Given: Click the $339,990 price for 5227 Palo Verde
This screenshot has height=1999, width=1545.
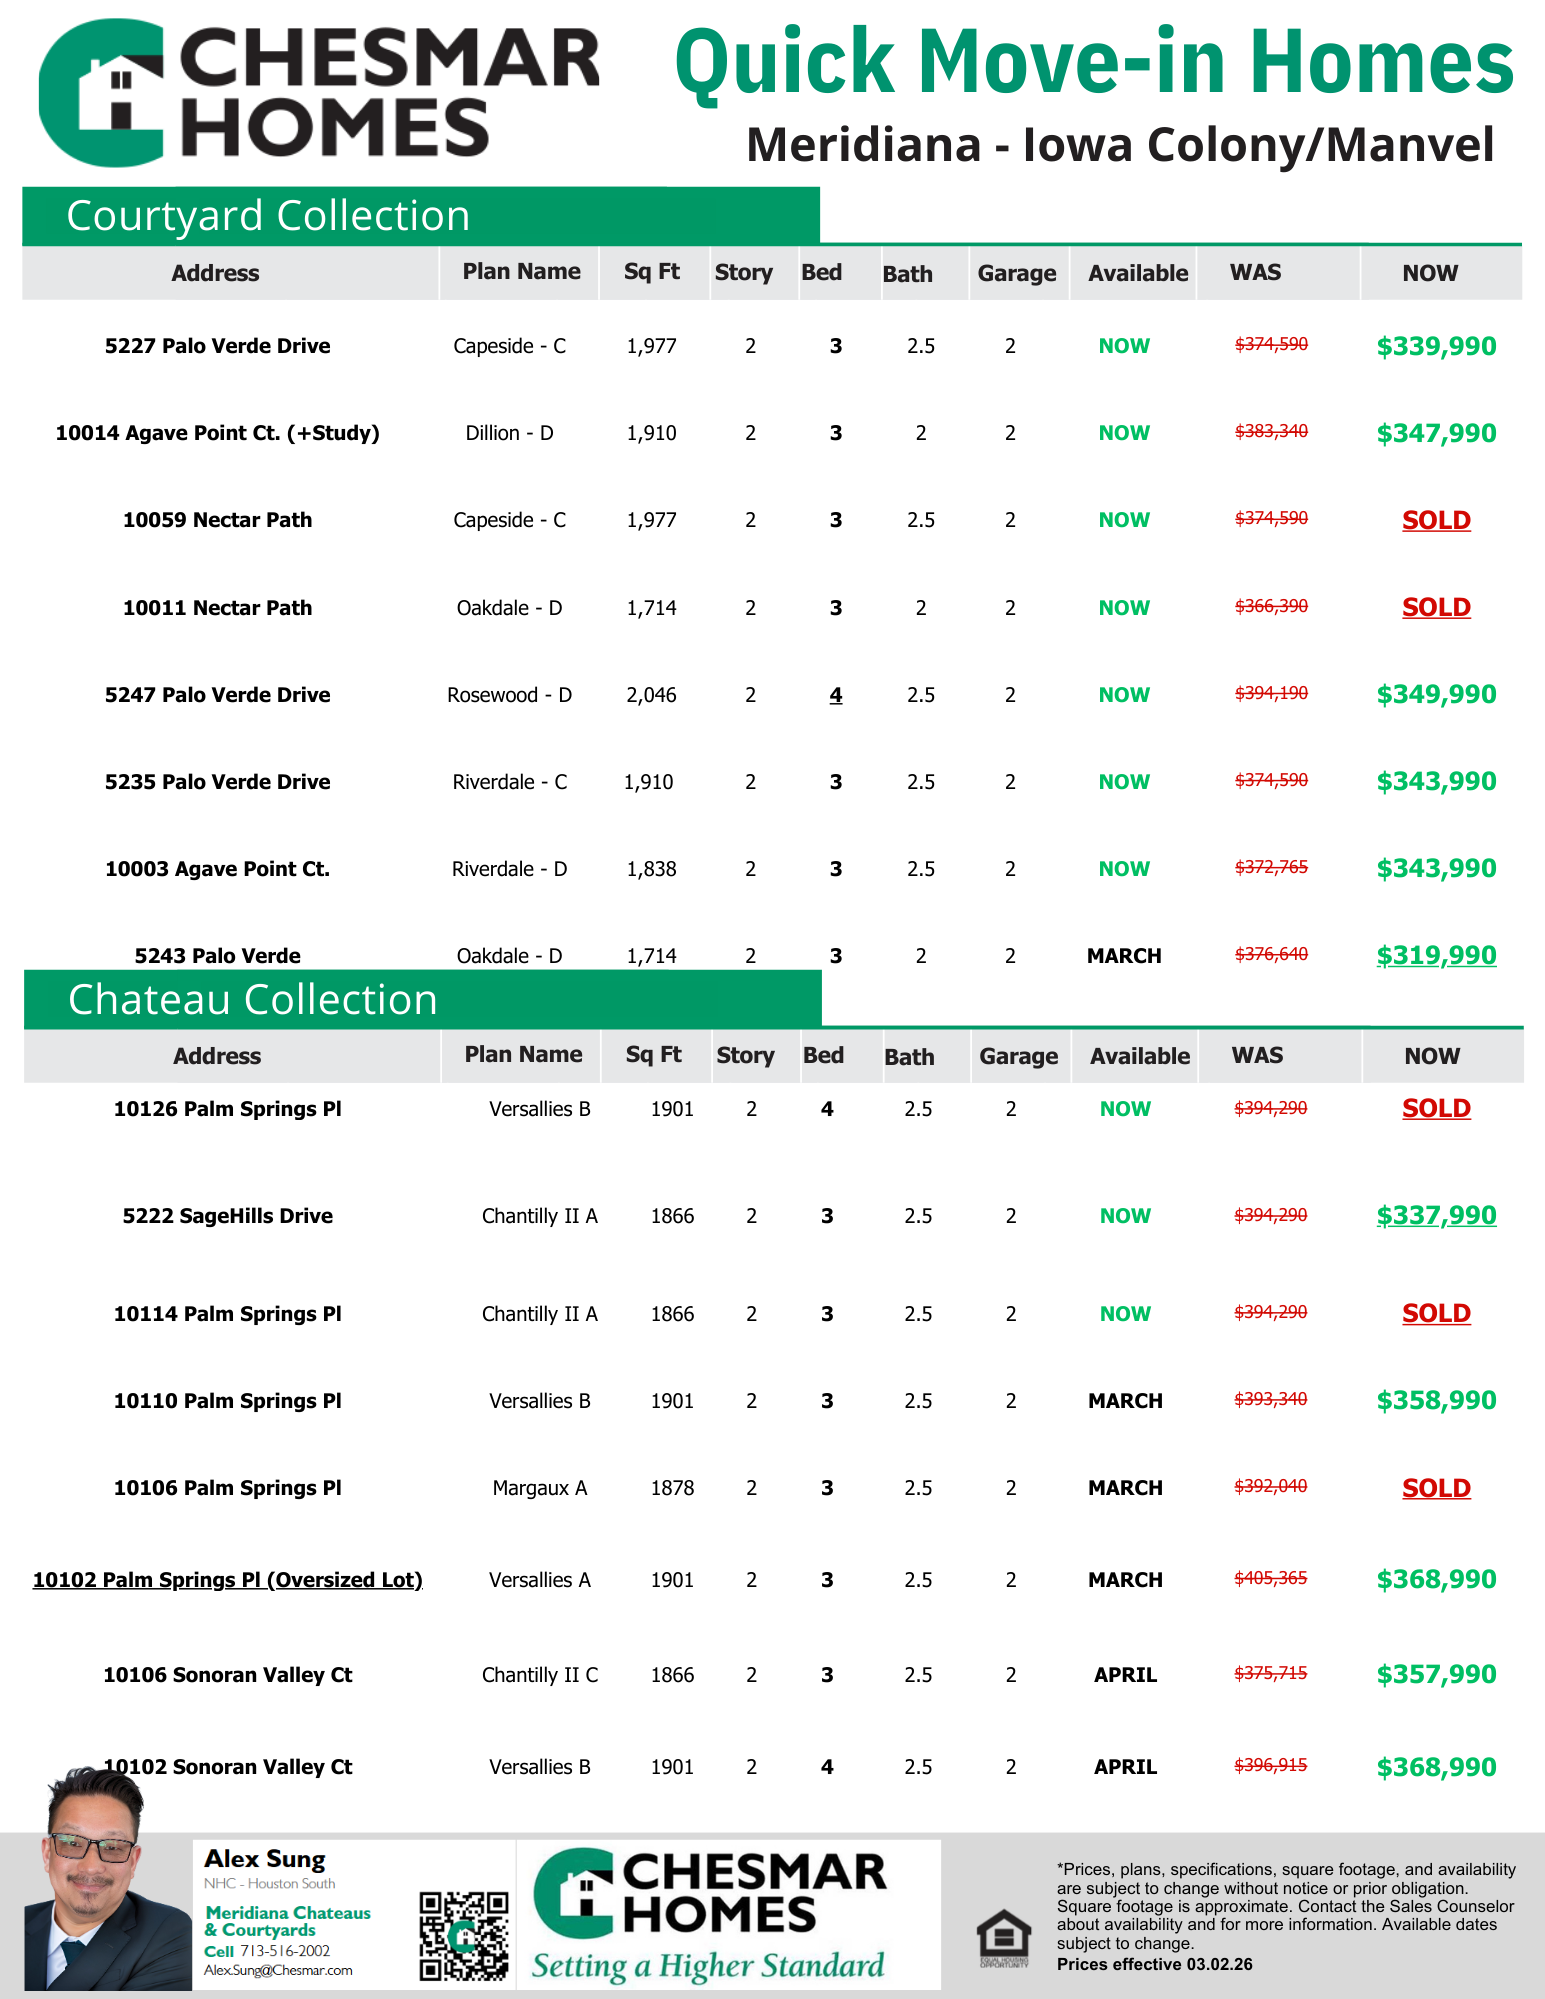Looking at the screenshot, I should tap(1436, 346).
